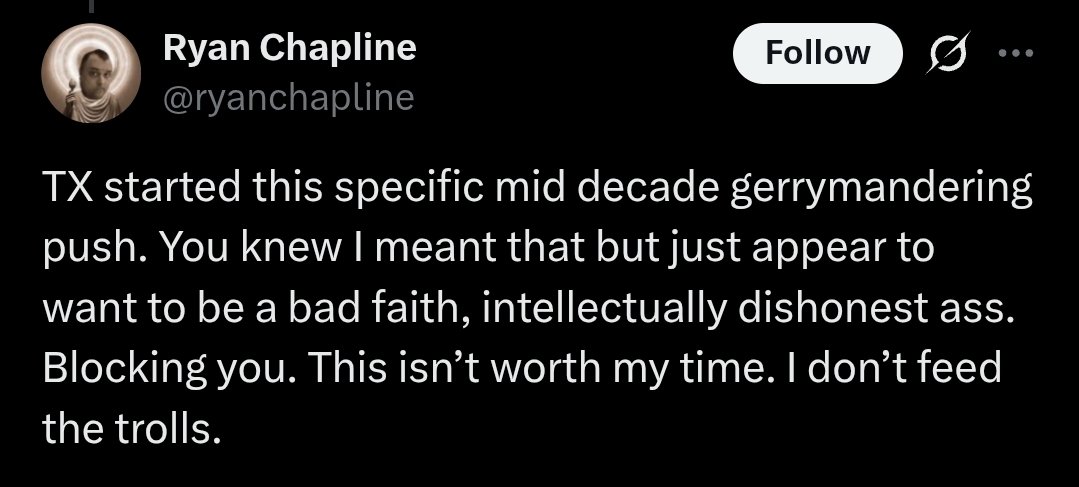
Task: Click the word "gerrymandering" in the tweet
Action: click(x=882, y=189)
